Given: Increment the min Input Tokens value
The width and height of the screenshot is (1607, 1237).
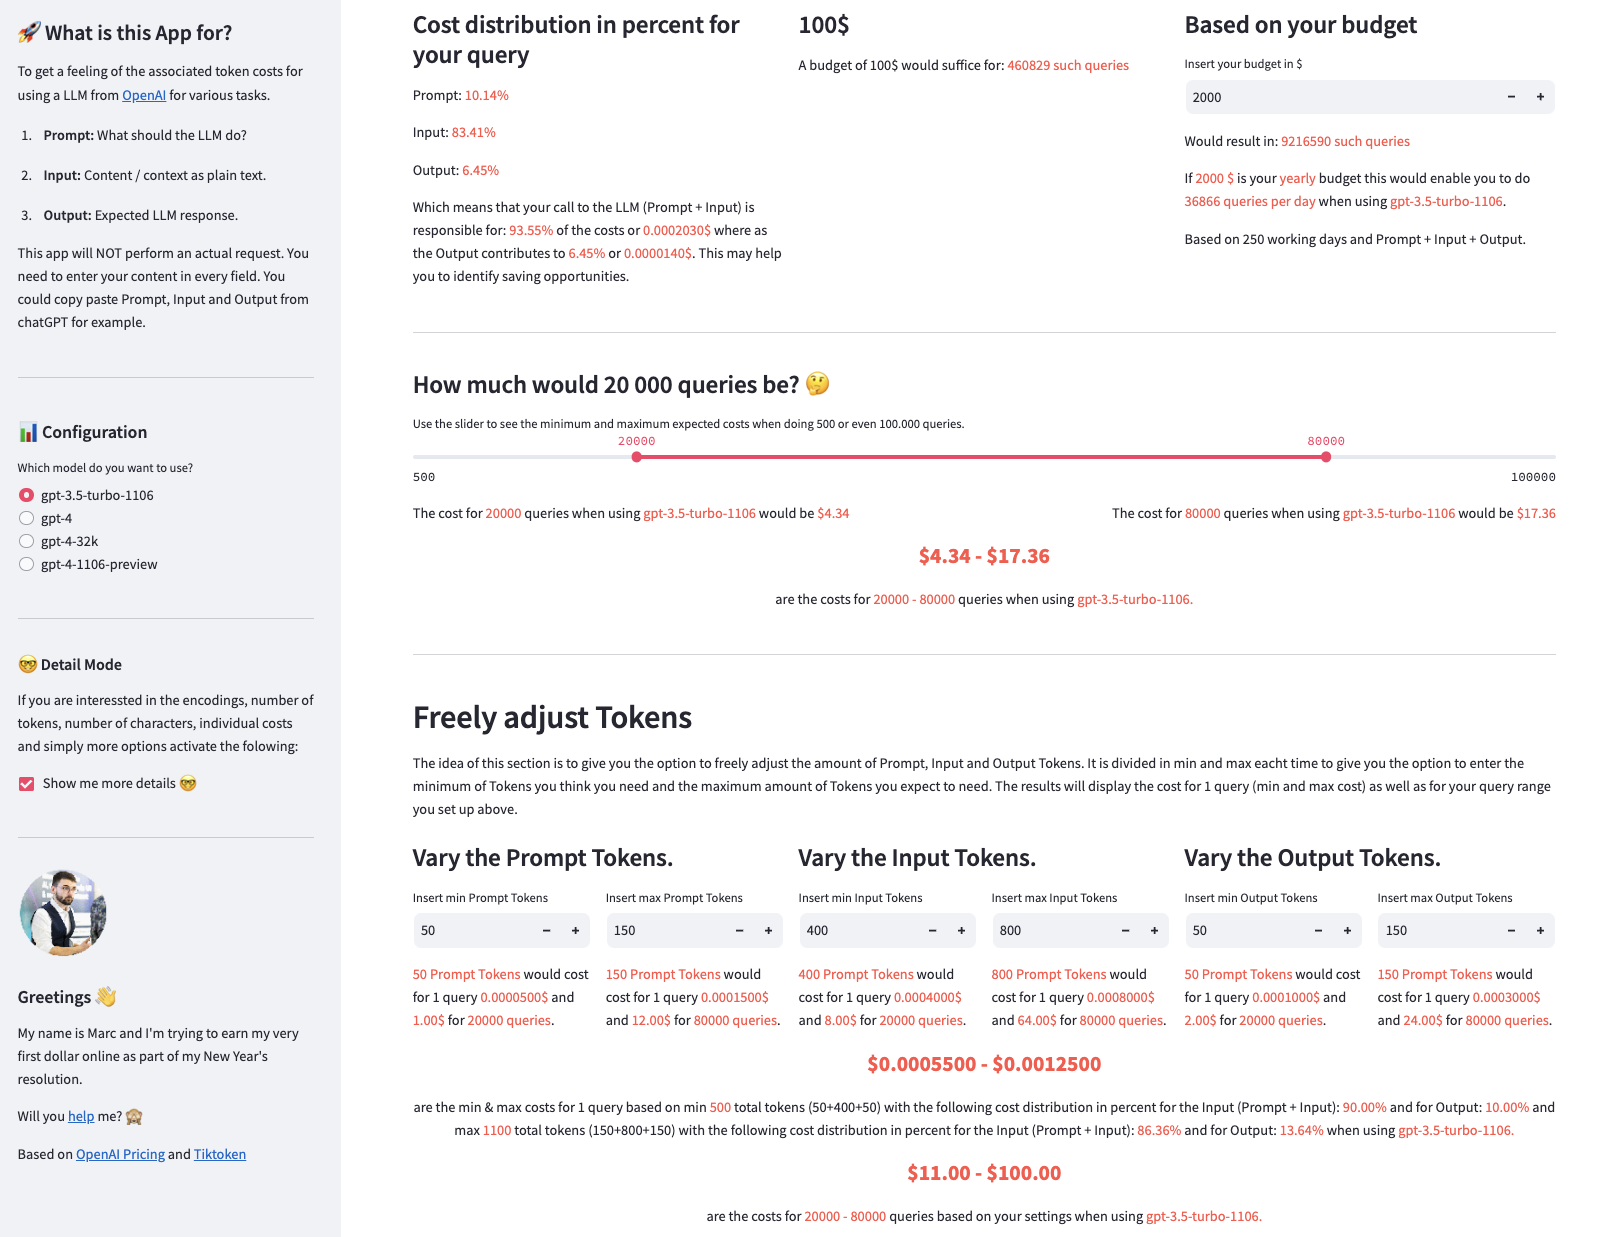Looking at the screenshot, I should [x=961, y=930].
